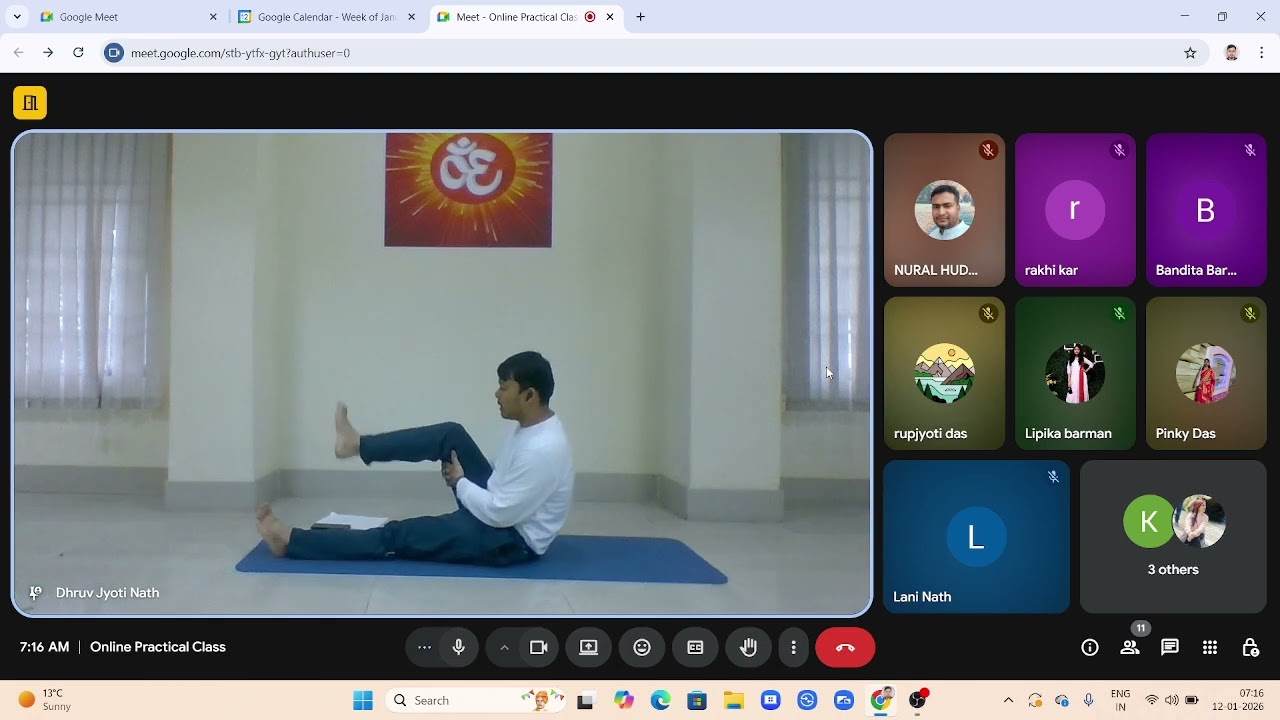Open the emoji reactions button

[642, 647]
